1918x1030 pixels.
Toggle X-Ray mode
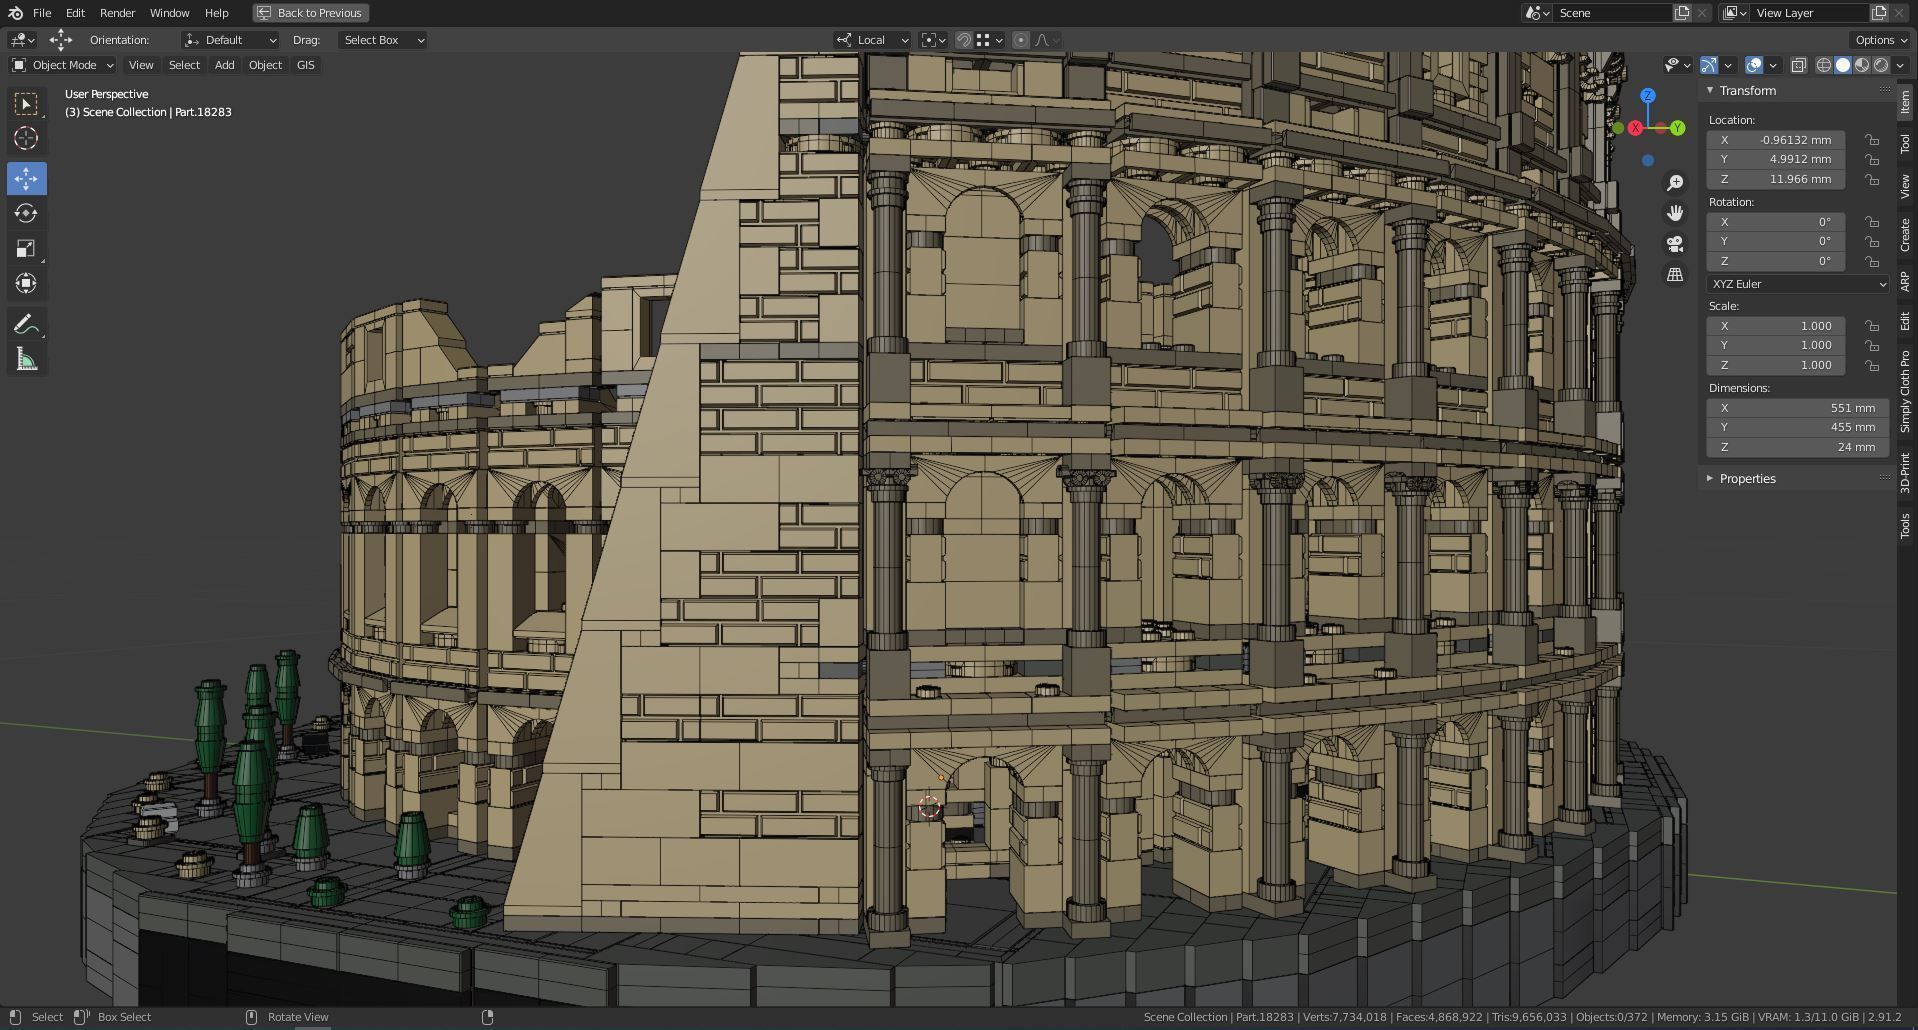point(1798,65)
